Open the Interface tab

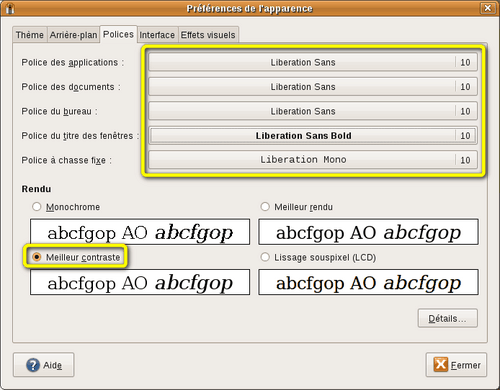point(157,35)
